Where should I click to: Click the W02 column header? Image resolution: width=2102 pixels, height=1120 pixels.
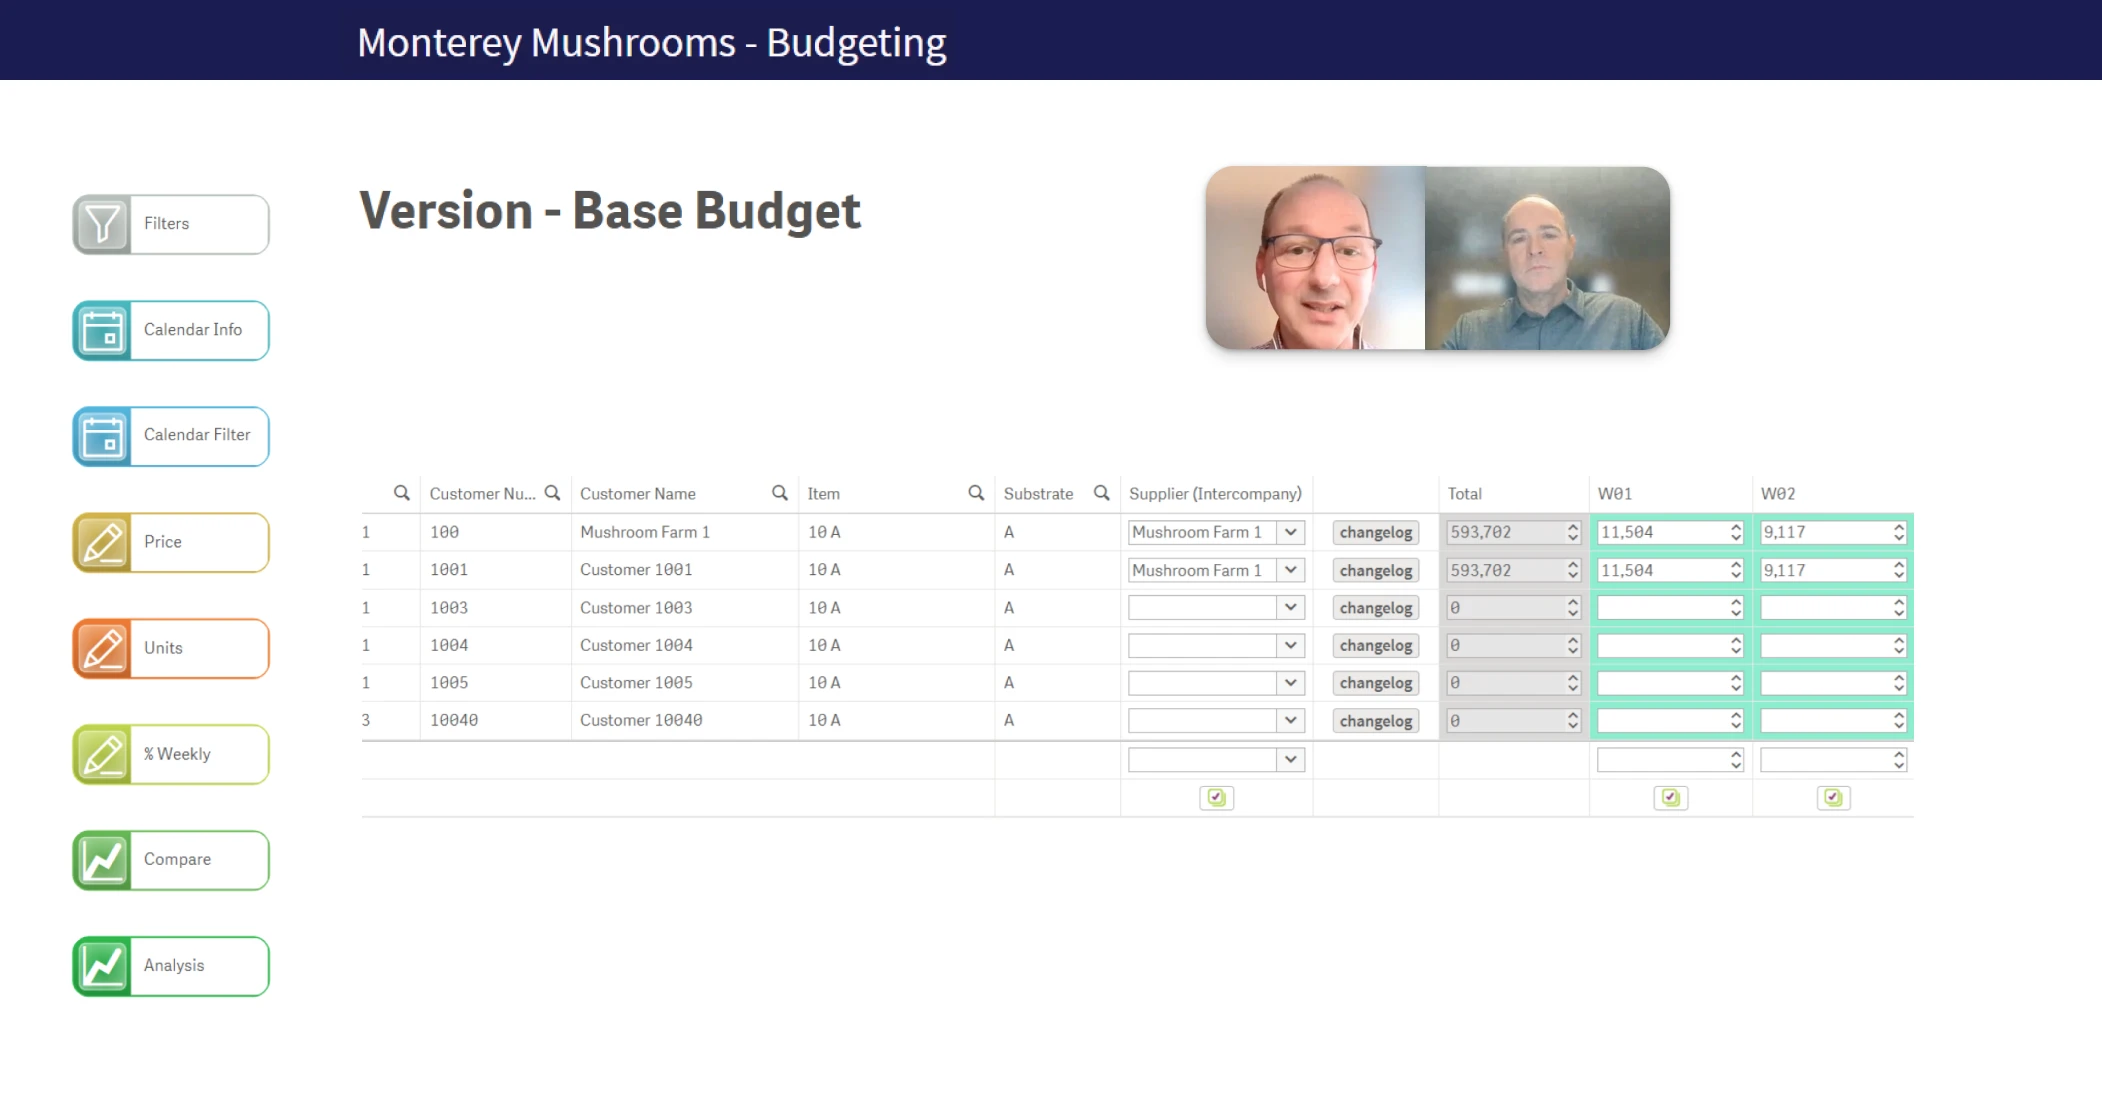tap(1777, 493)
